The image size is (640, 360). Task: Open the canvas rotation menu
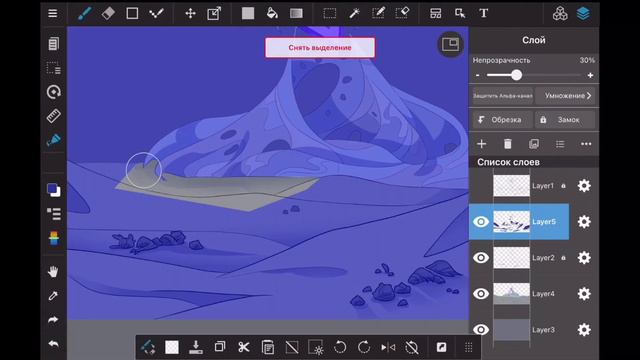pyautogui.click(x=53, y=92)
